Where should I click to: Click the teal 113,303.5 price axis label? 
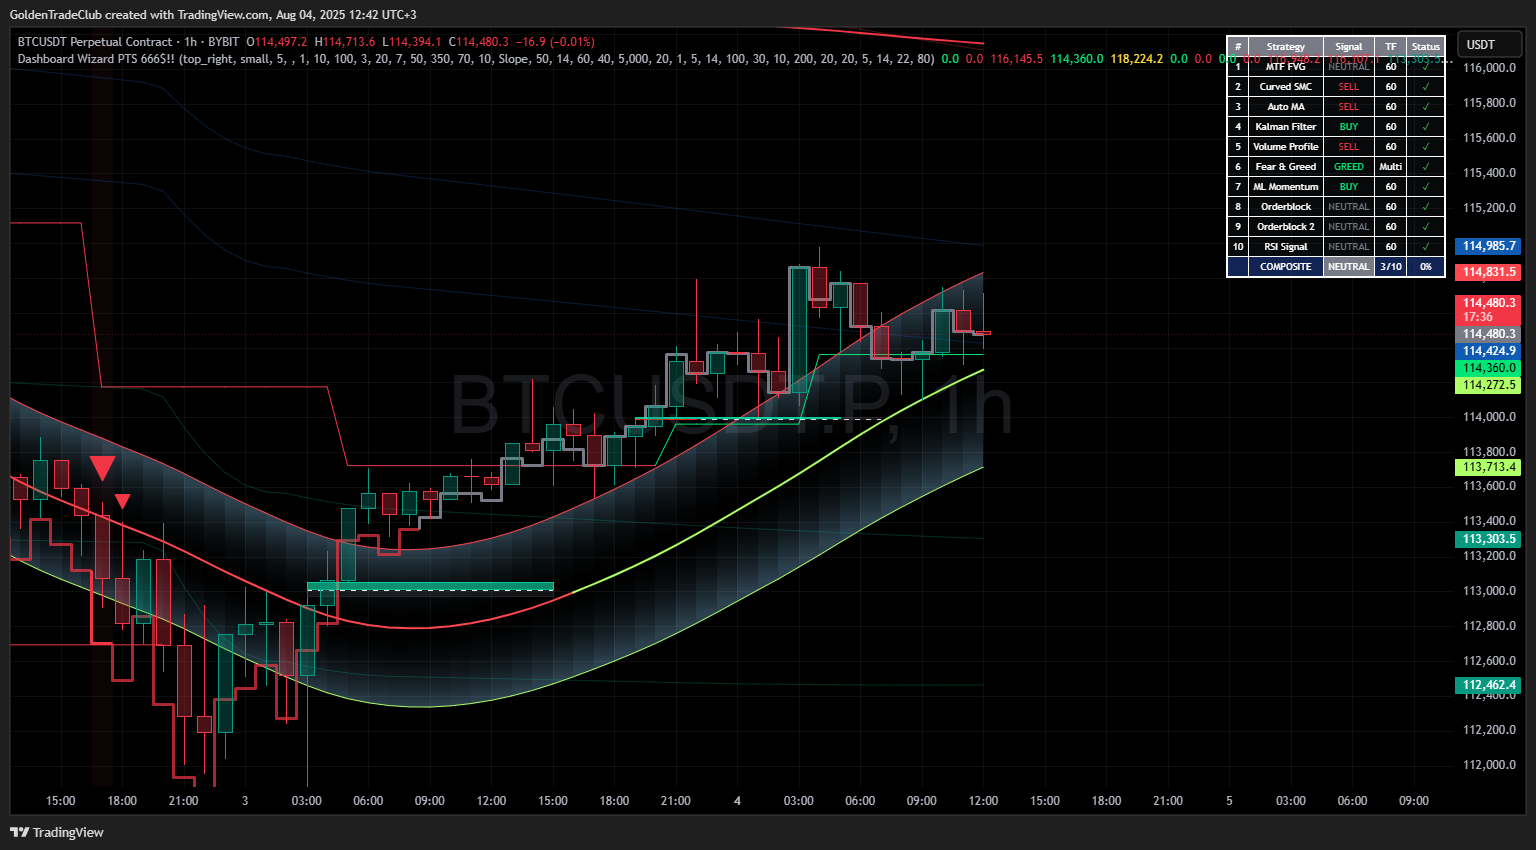point(1488,539)
